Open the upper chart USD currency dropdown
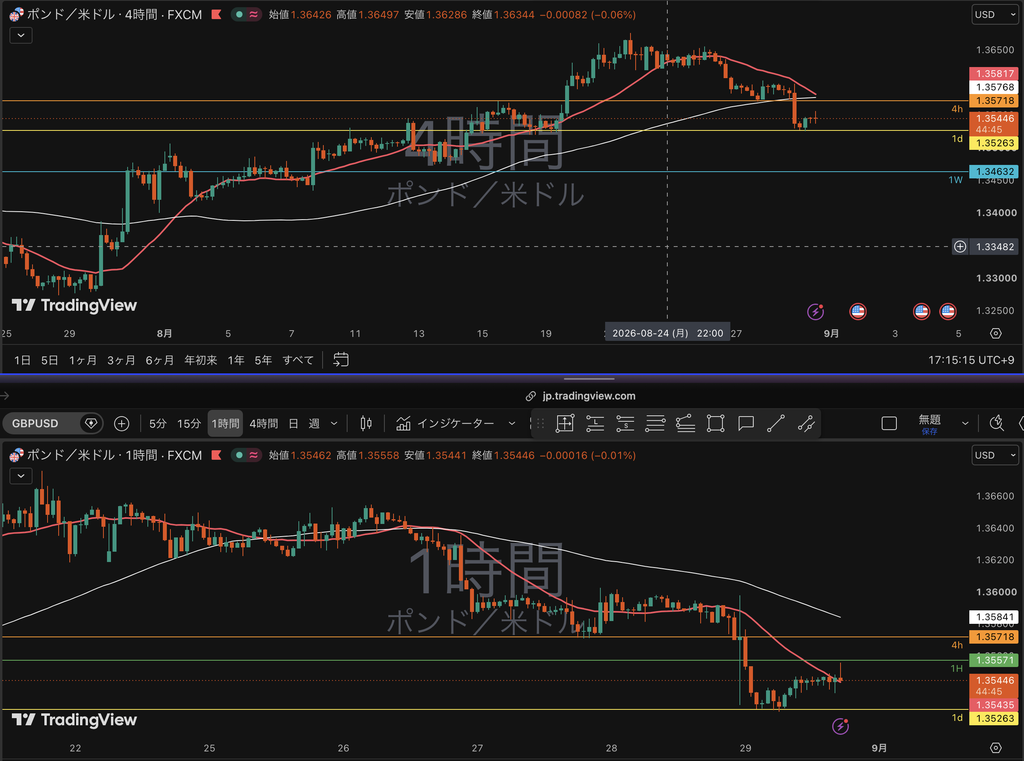1024x761 pixels. click(x=995, y=14)
